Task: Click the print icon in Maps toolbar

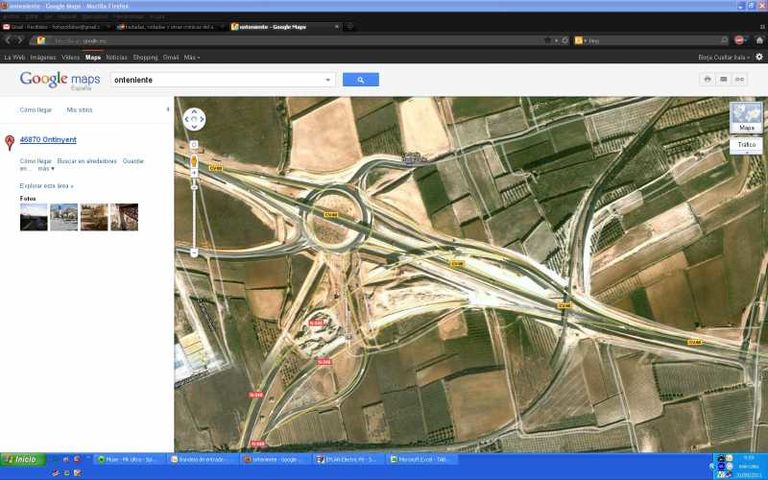Action: pos(707,79)
